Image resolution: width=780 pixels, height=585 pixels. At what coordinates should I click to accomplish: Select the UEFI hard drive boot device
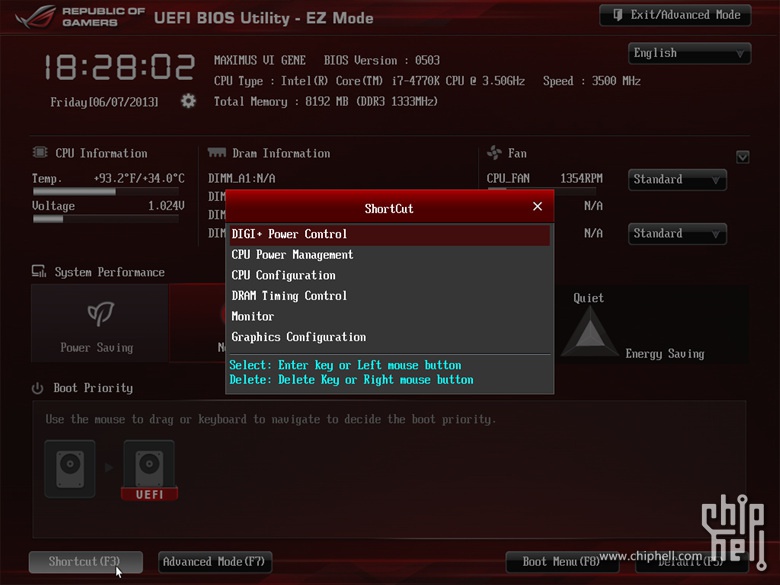[149, 470]
